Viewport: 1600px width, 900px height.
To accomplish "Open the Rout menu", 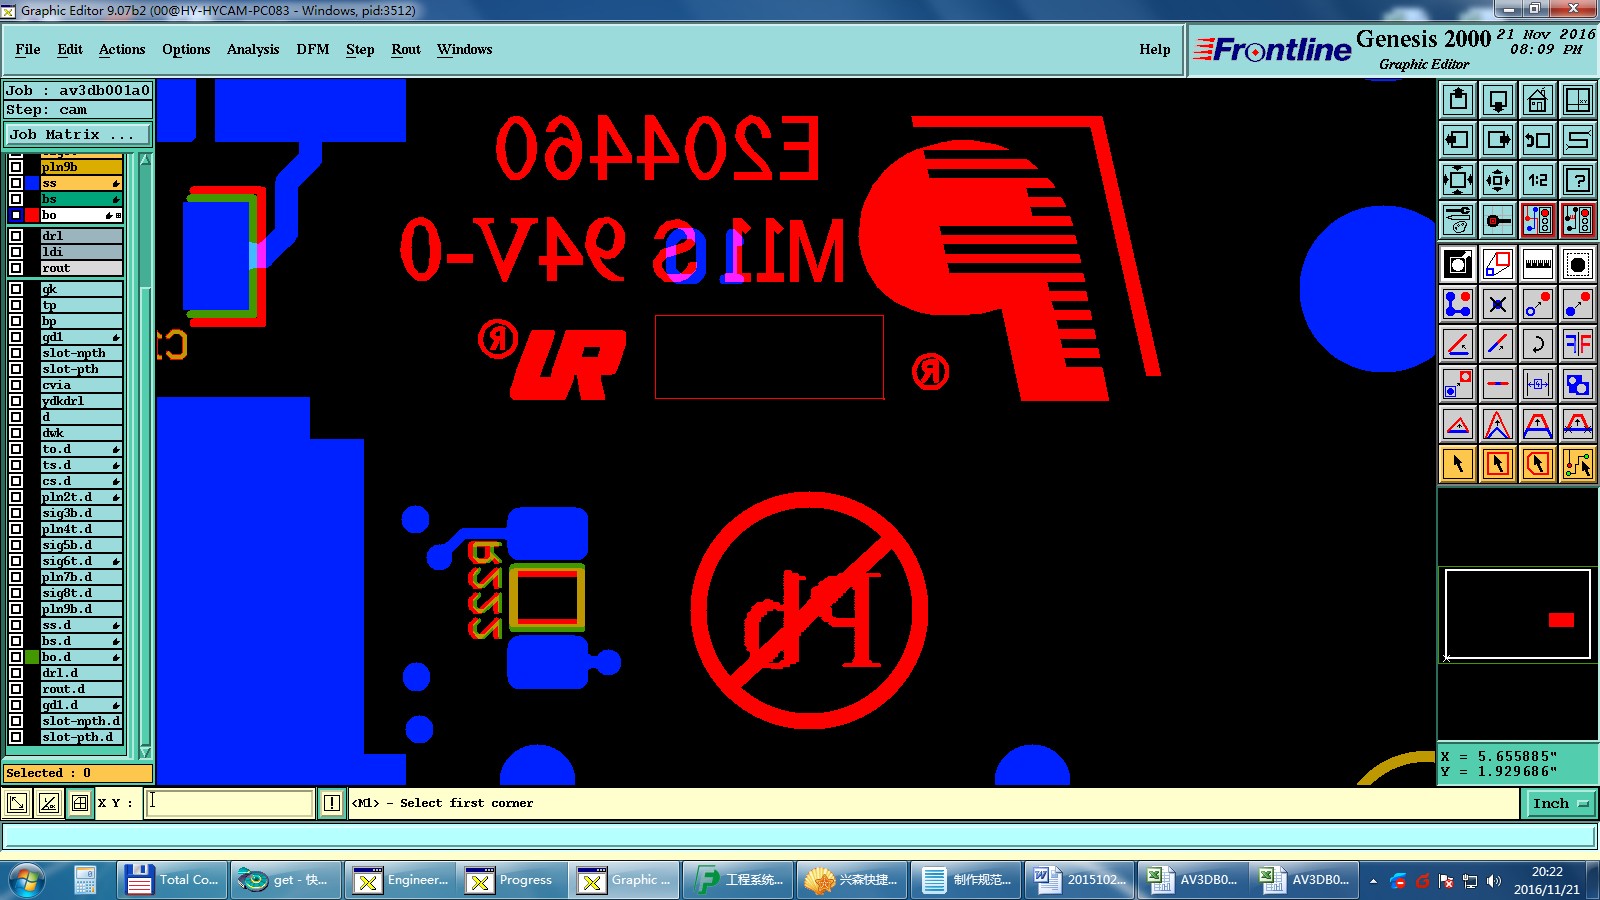I will pos(406,49).
